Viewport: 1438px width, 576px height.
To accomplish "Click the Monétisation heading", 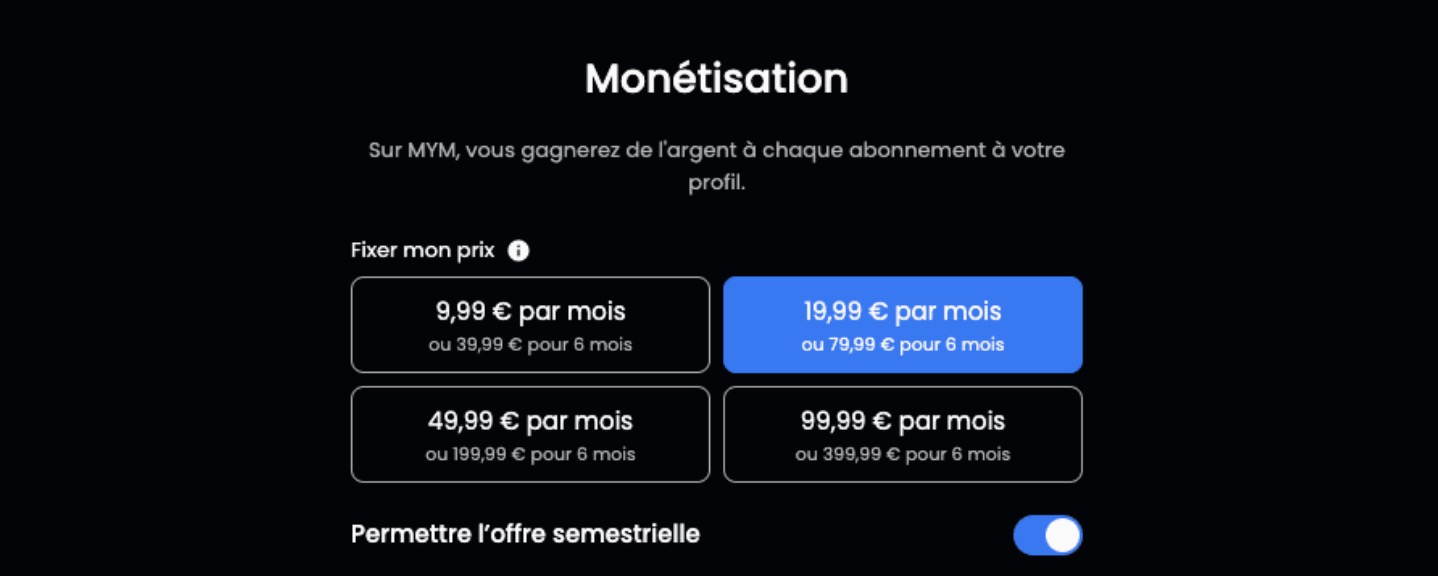I will 716,78.
